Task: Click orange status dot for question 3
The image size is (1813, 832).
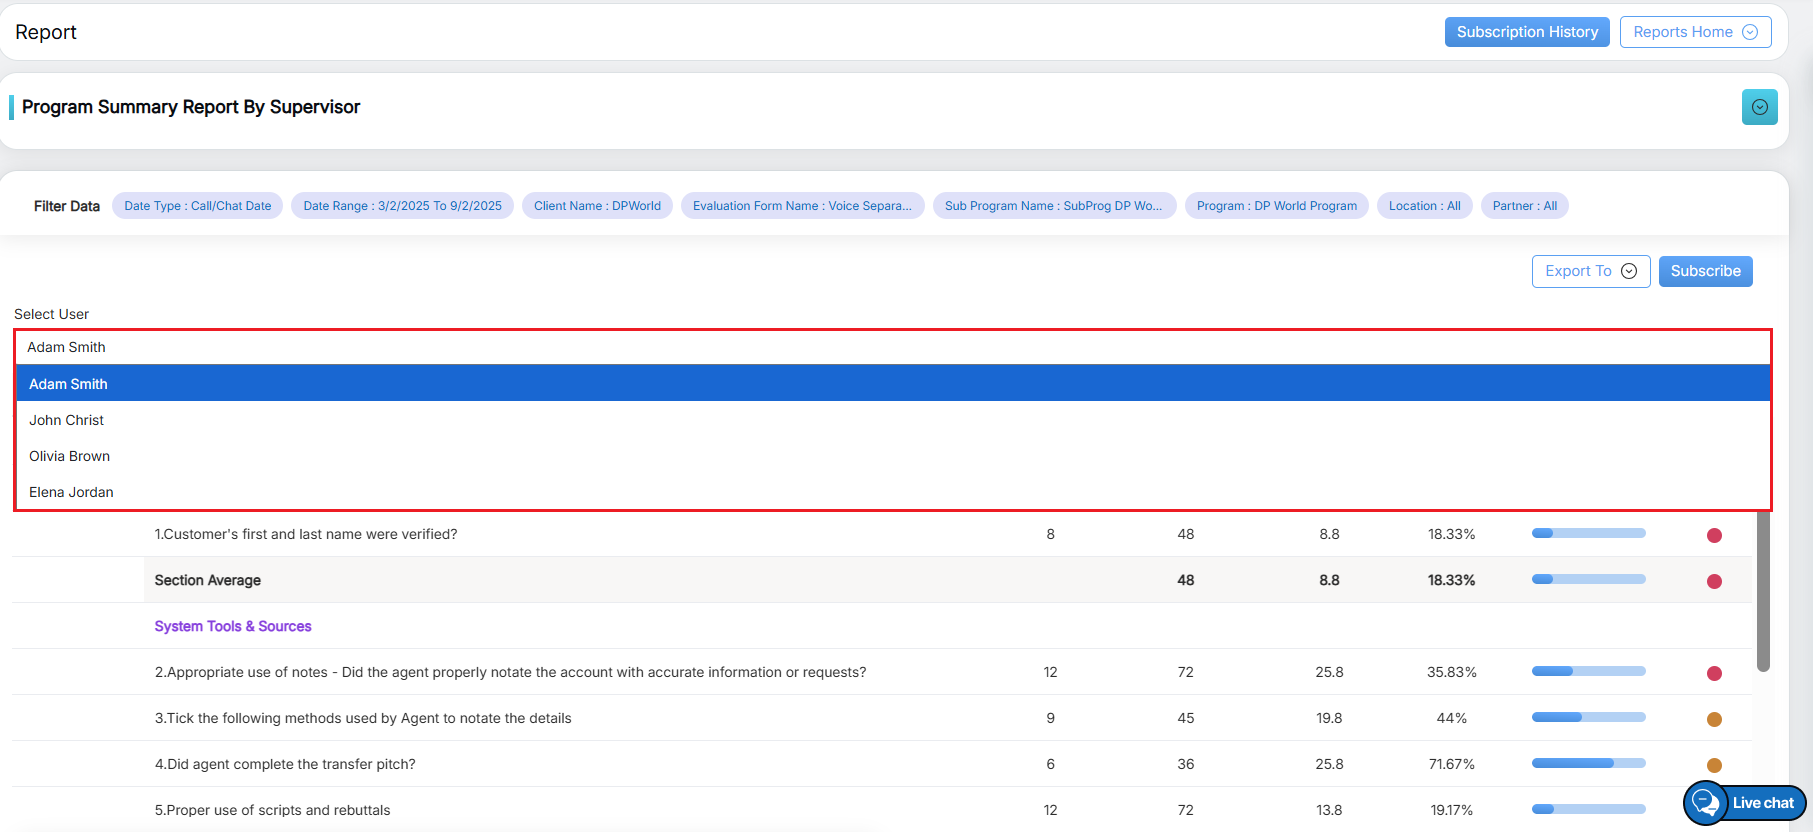Action: coord(1714,719)
